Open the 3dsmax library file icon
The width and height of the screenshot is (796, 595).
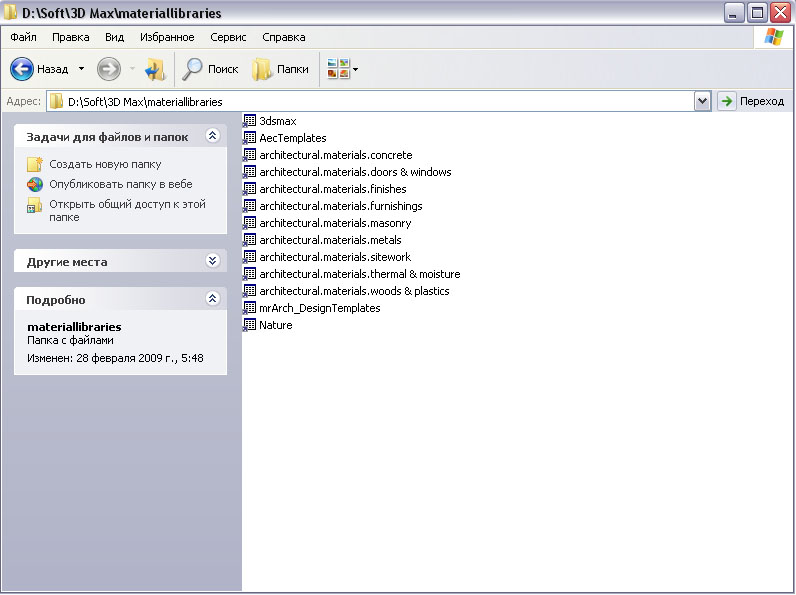pyautogui.click(x=249, y=121)
